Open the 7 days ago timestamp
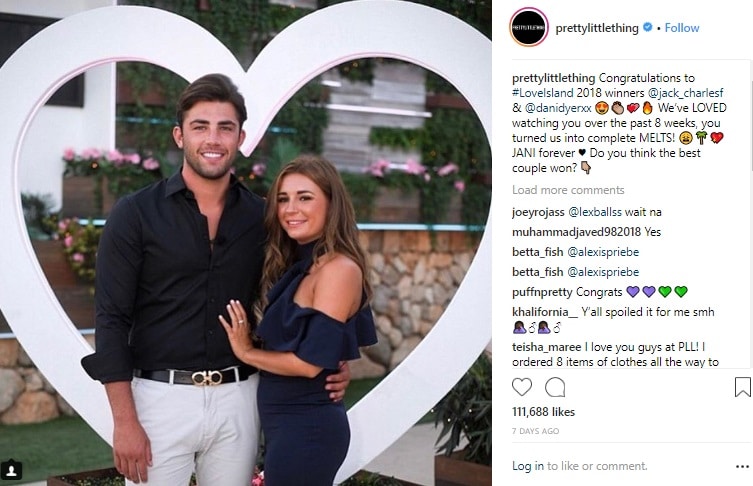The width and height of the screenshot is (753, 486). 535,431
